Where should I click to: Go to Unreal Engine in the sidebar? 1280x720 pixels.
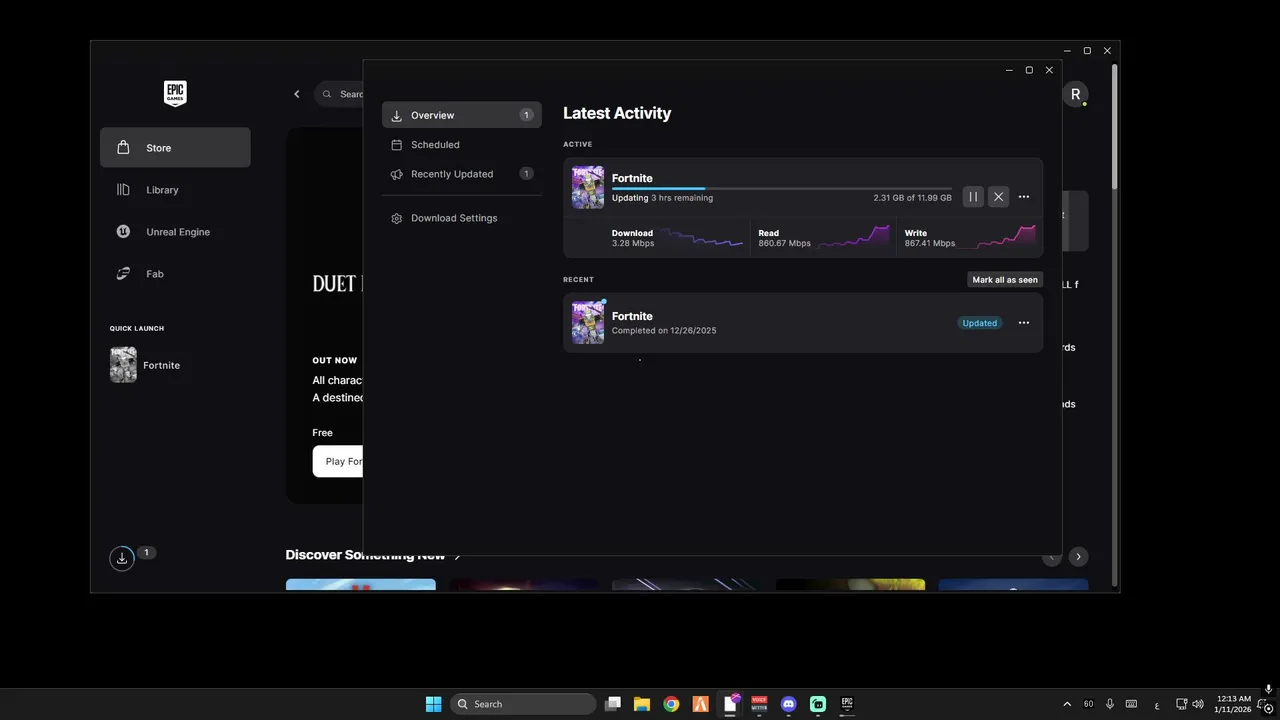(x=175, y=232)
